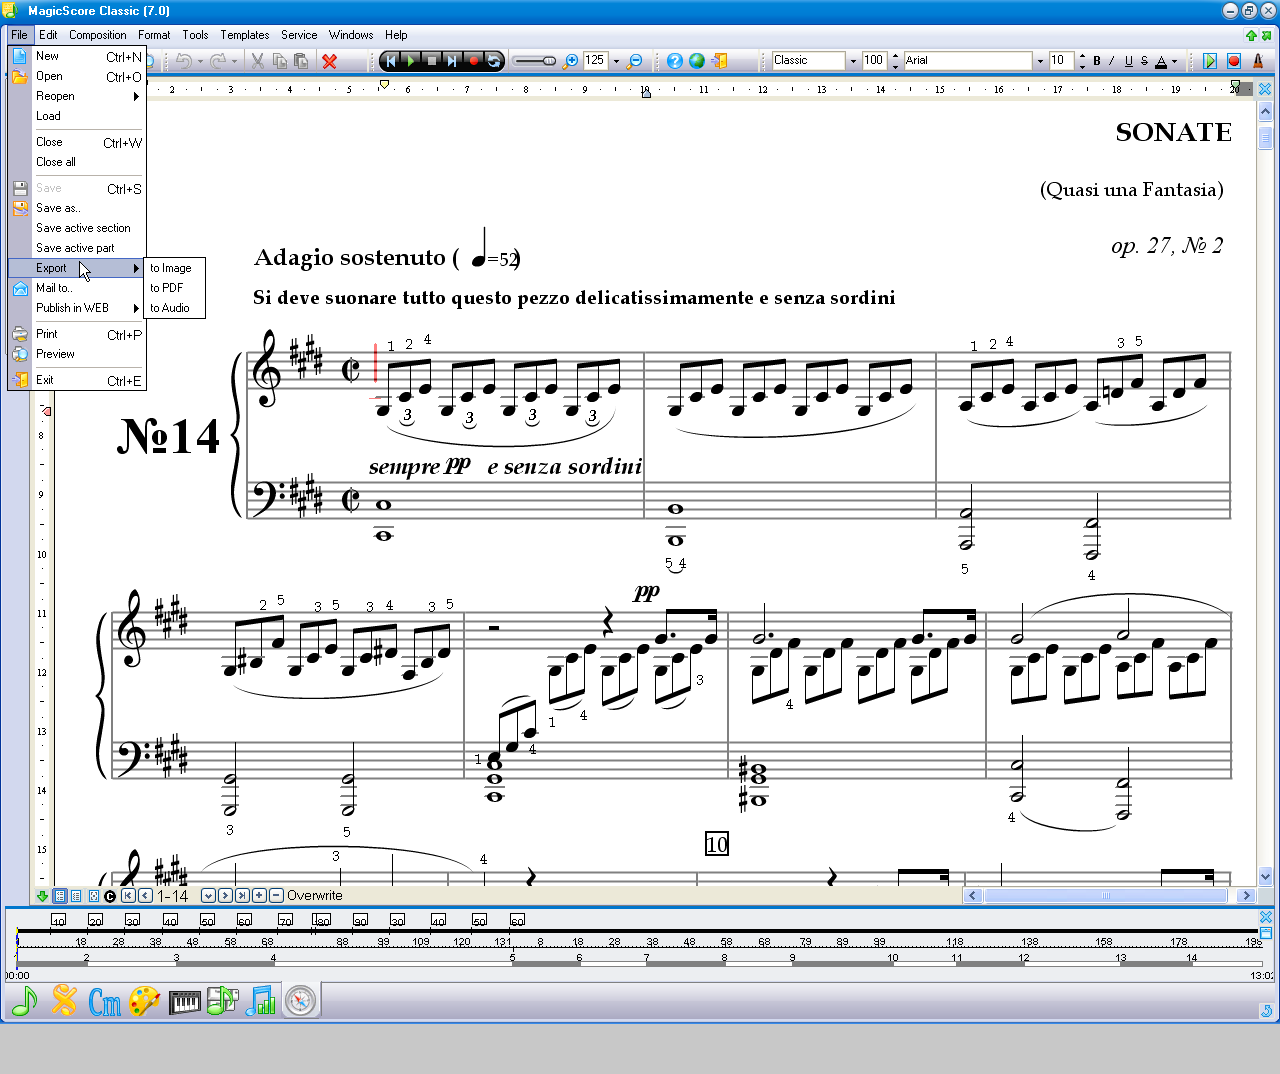
Task: Click the blue note with bars icon
Action: (262, 1000)
